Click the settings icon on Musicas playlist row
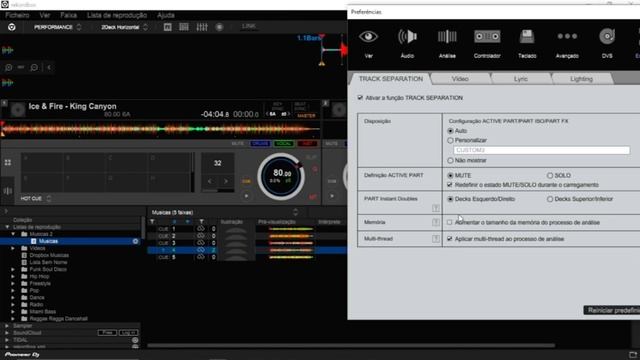 (x=135, y=241)
